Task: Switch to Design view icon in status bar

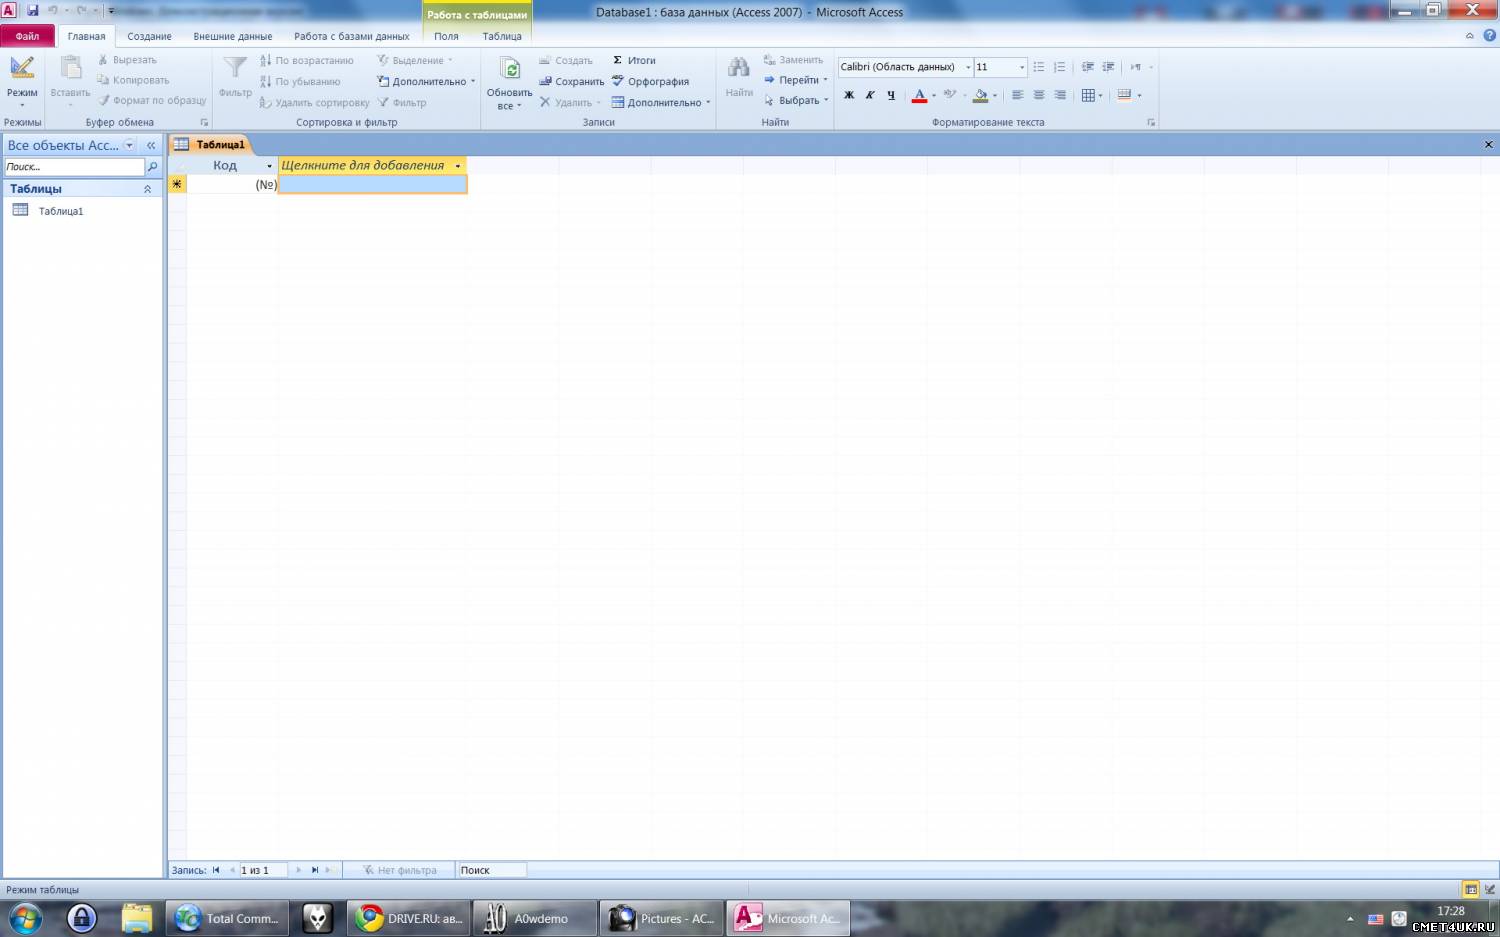Action: [1490, 889]
